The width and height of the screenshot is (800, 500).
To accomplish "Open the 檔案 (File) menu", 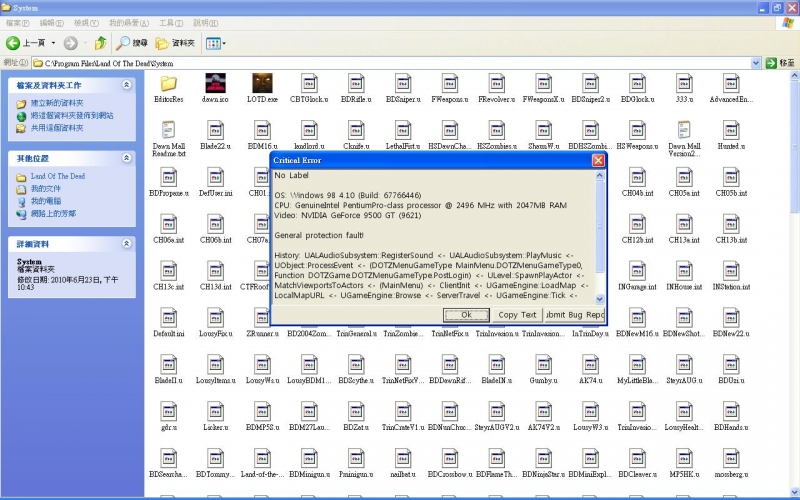I will 17,22.
